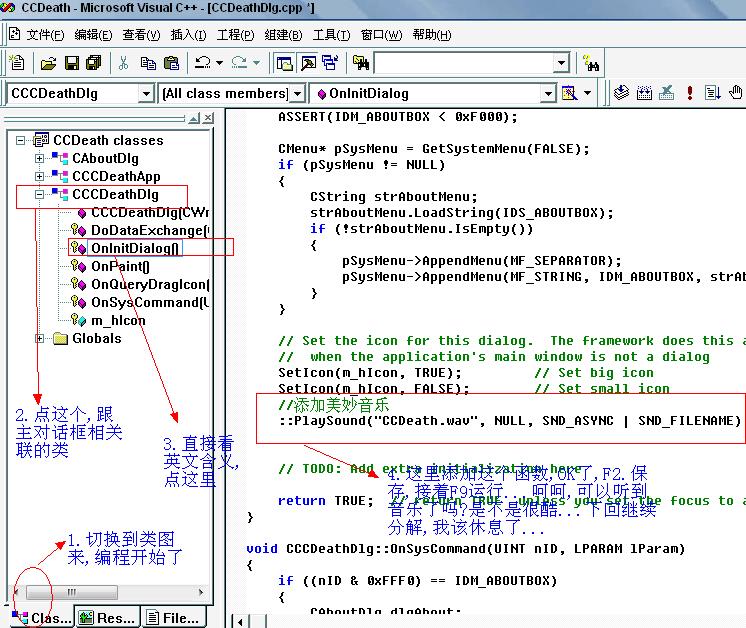Click editor horizontal scrollbar left arrow

240,621
